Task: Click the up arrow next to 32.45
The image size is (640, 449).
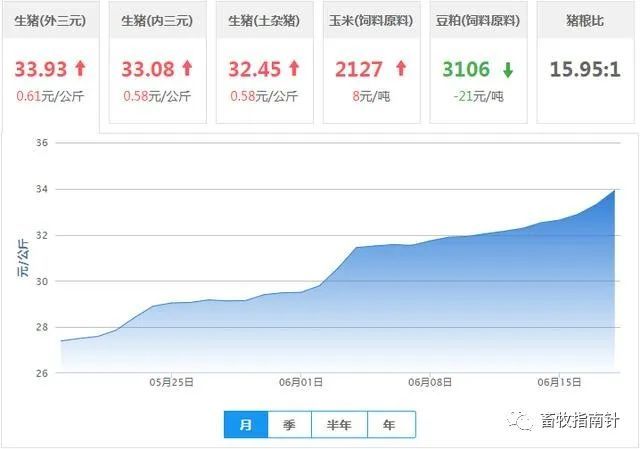Action: (x=294, y=69)
